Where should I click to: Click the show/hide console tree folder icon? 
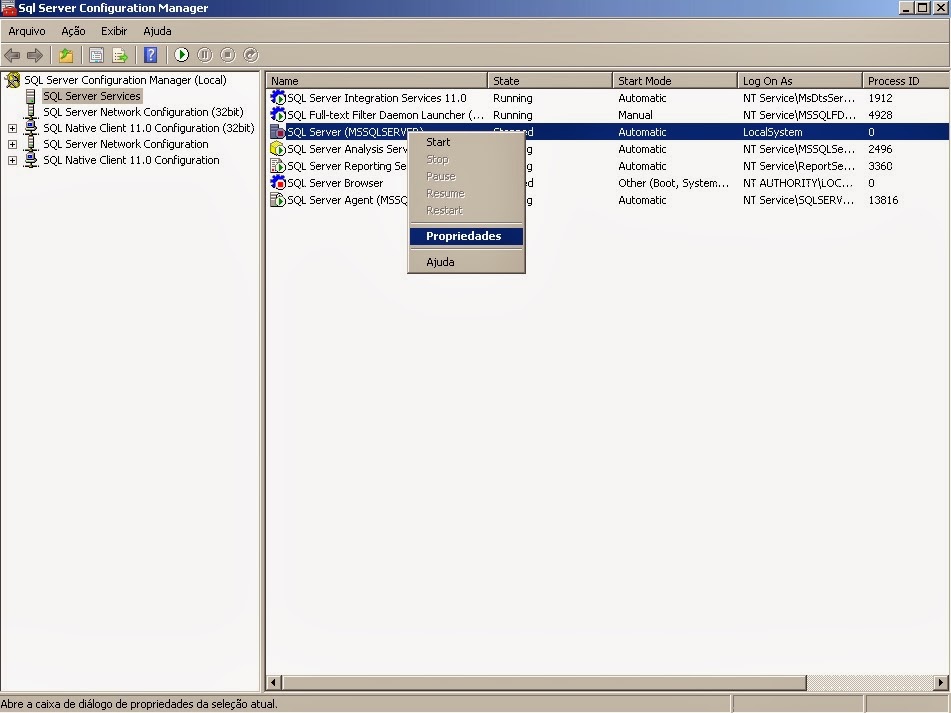[x=65, y=55]
